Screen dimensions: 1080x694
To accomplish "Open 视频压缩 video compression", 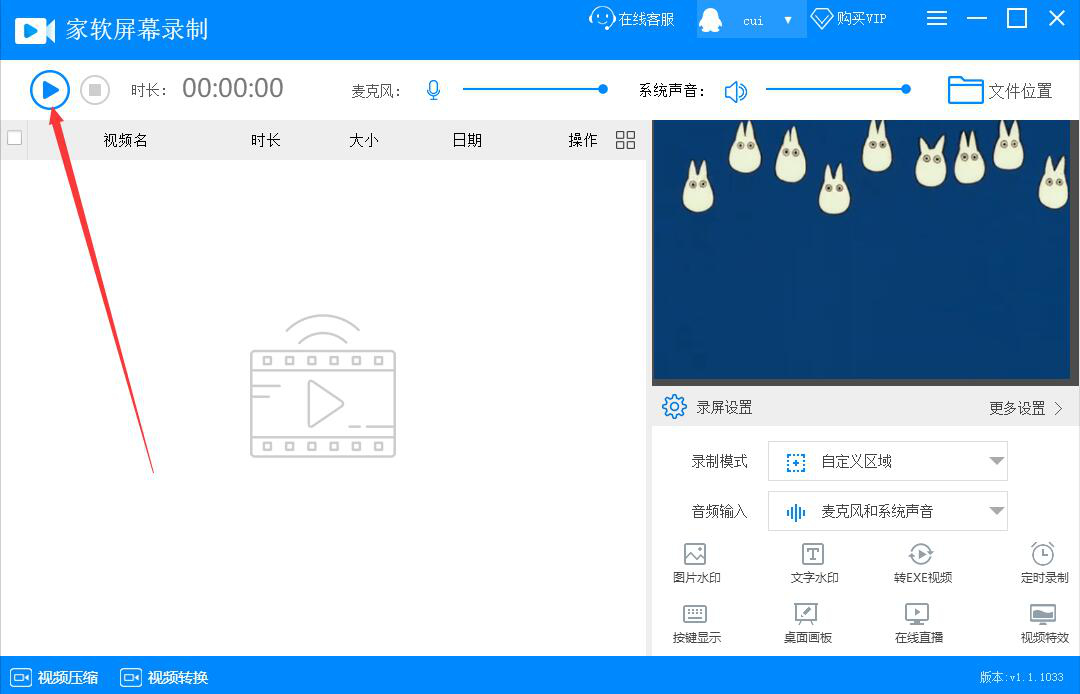I will [54, 677].
